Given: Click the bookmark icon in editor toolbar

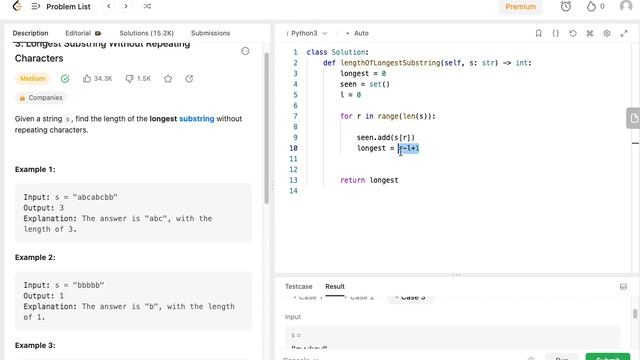Looking at the screenshot, I should point(538,33).
